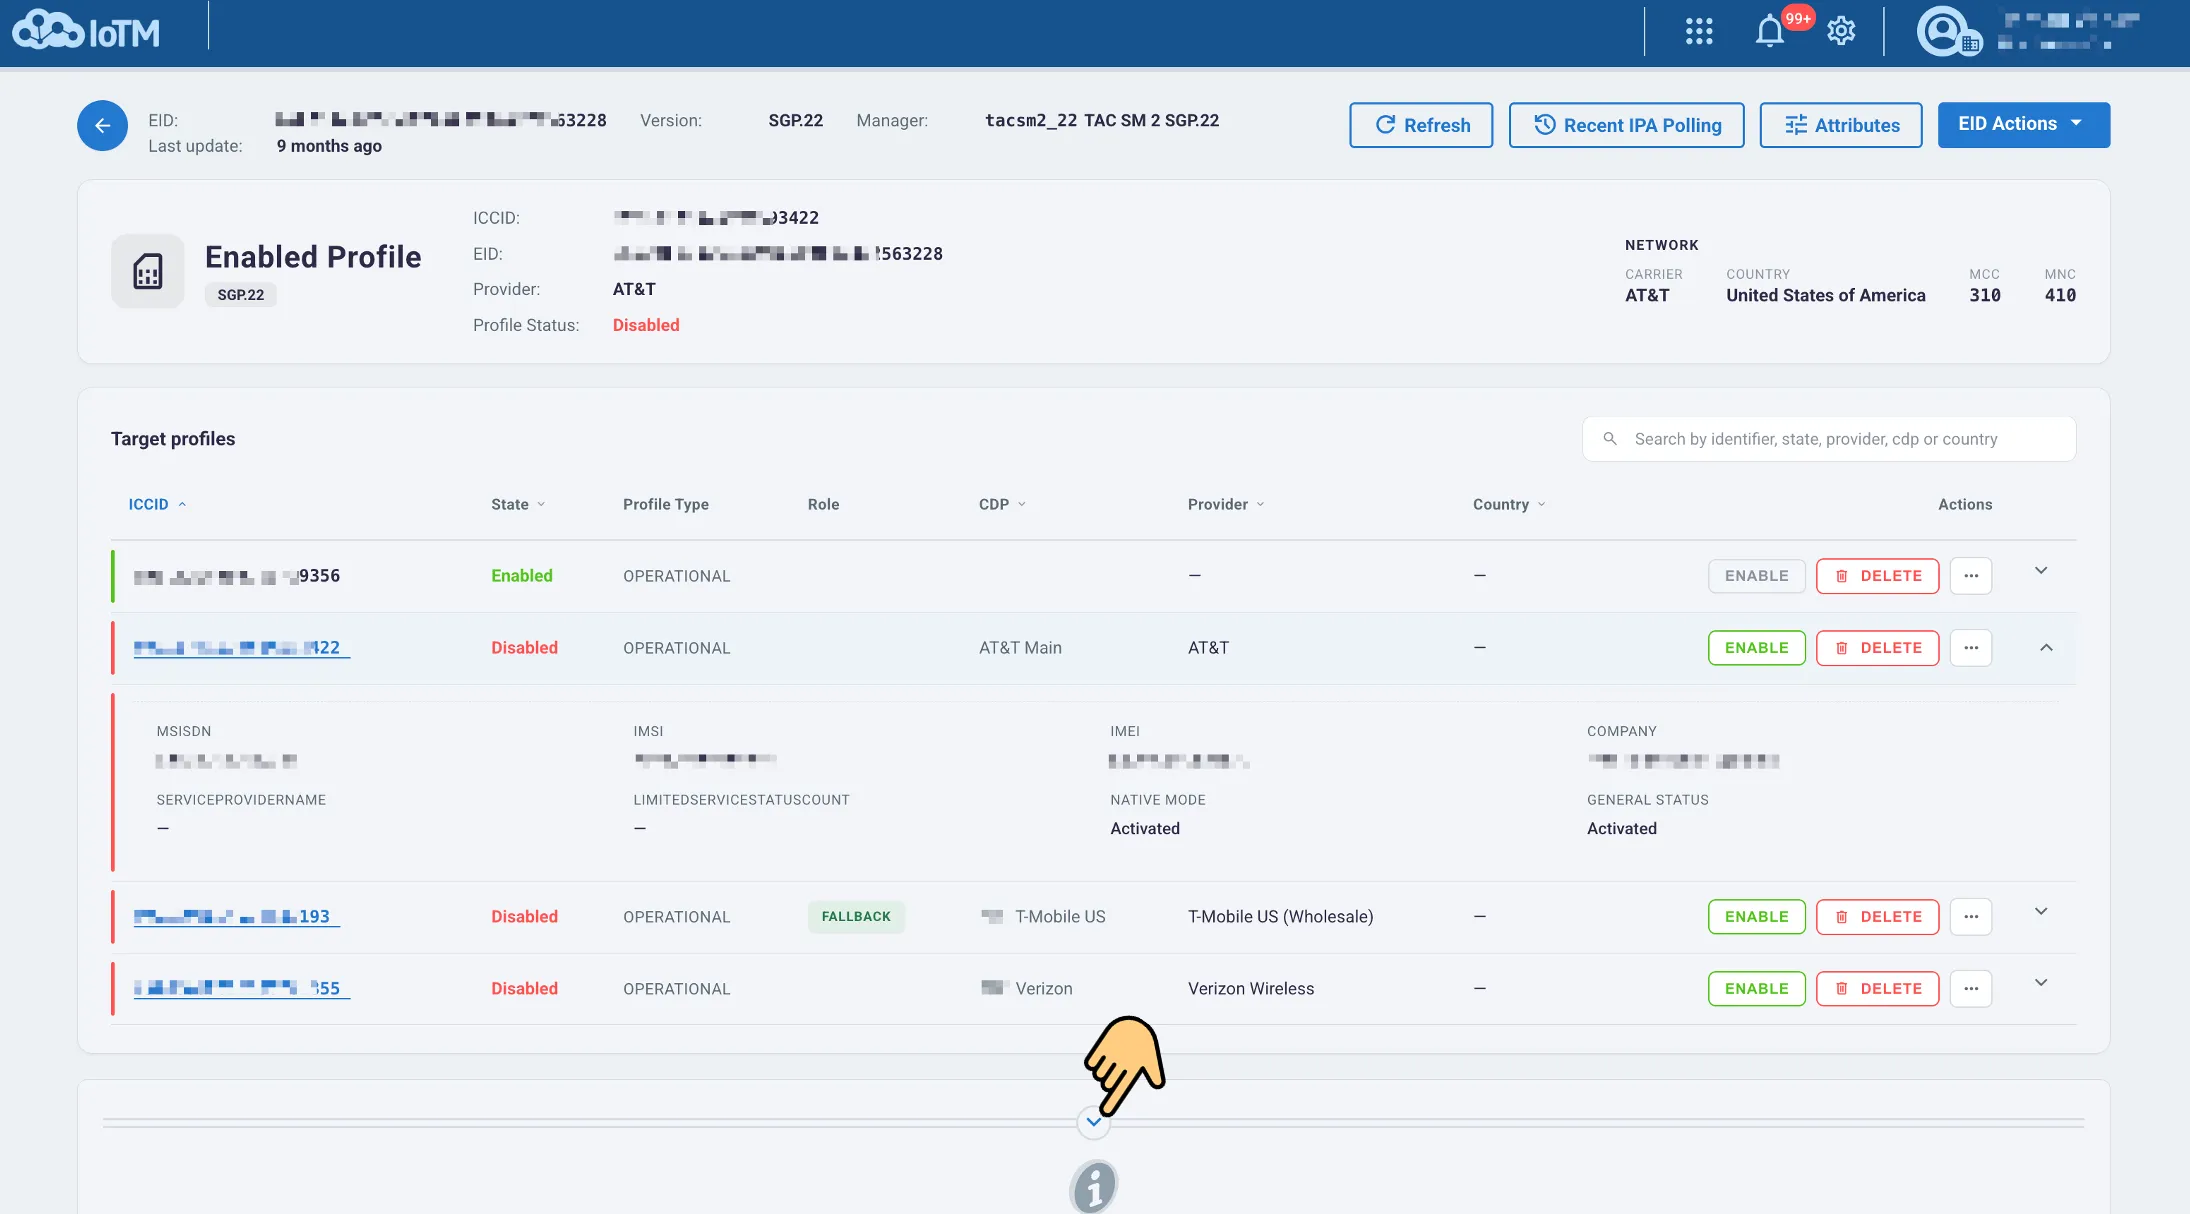
Task: Sort the table by Country column
Action: point(1509,505)
